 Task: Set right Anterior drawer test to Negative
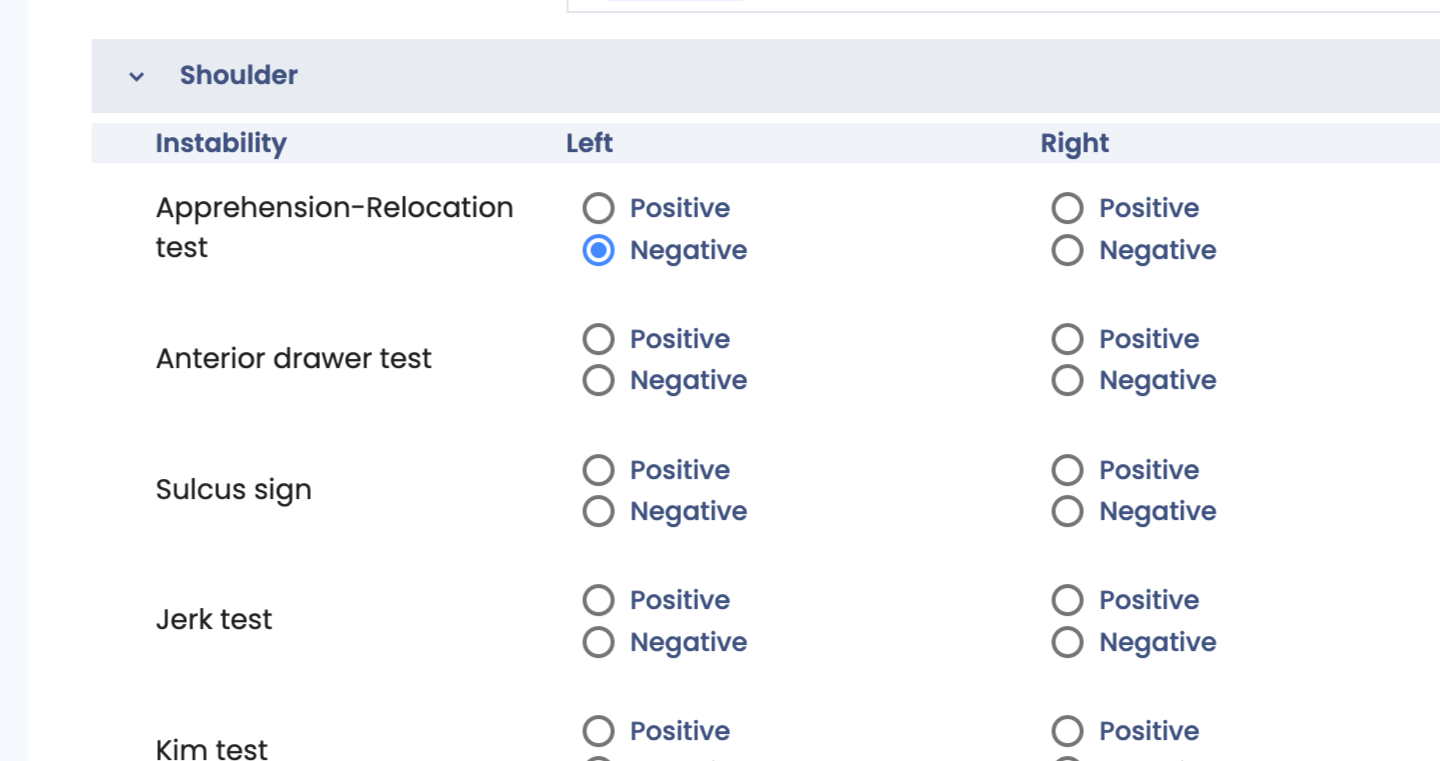[x=1067, y=380]
